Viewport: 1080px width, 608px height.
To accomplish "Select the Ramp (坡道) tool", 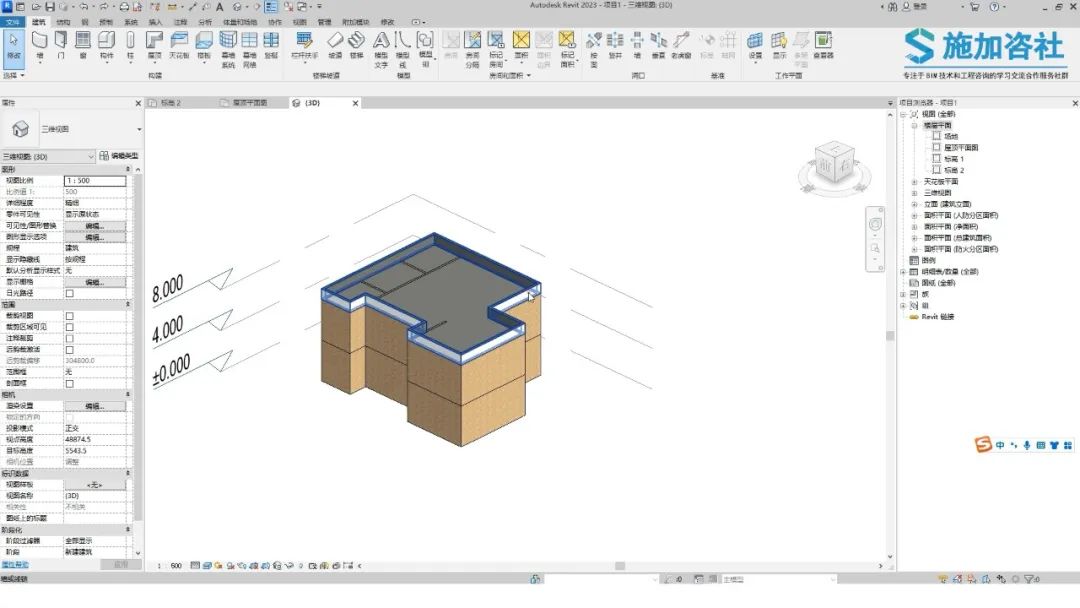I will pos(335,45).
